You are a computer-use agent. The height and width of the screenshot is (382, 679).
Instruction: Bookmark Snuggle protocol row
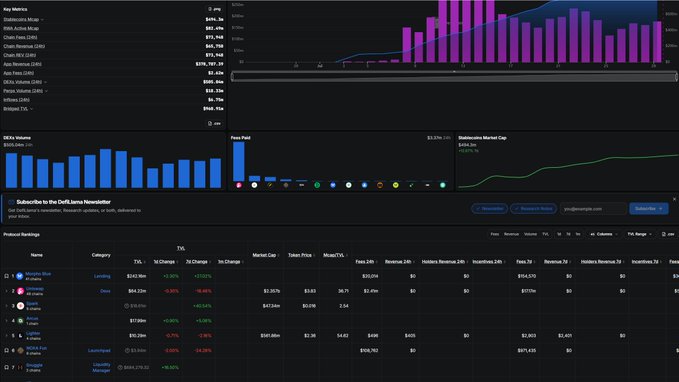6,367
